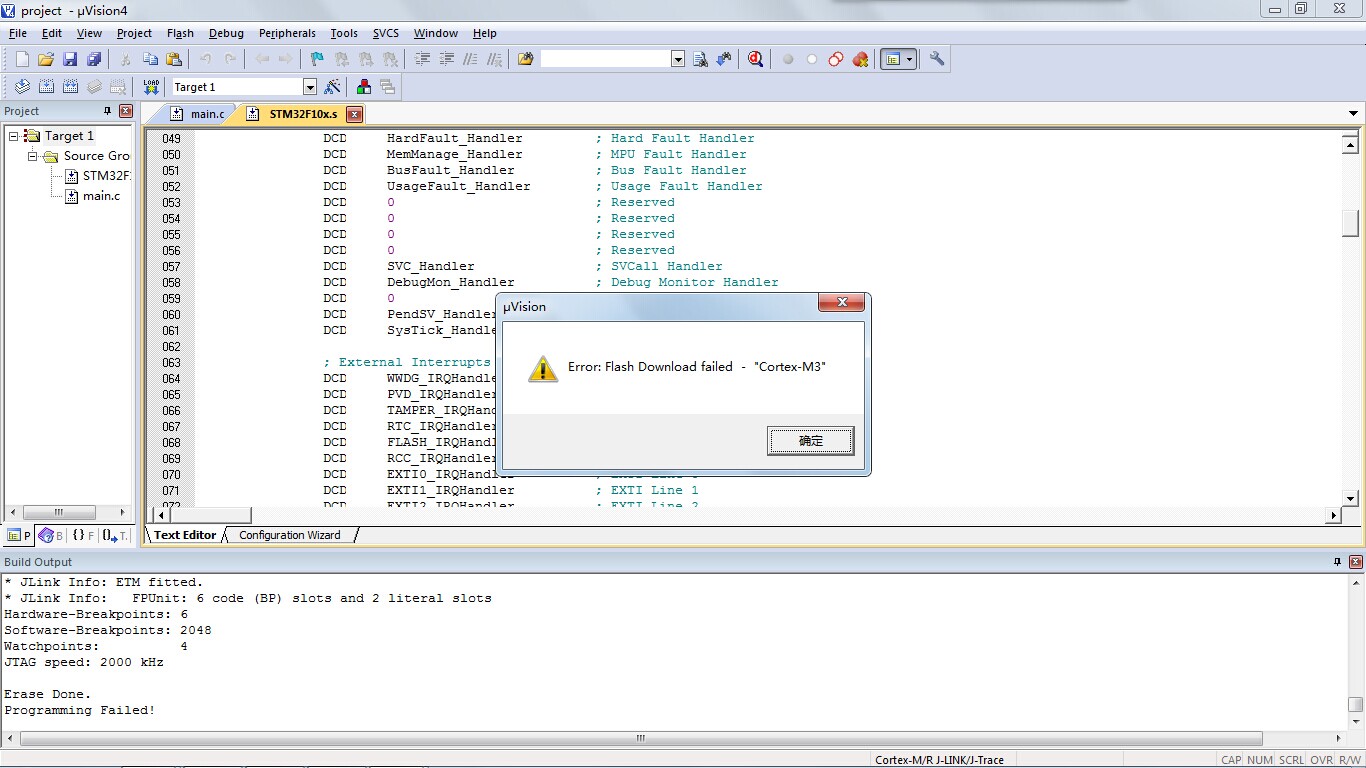This screenshot has height=768, width=1366.
Task: Start the debug session with the red d magnifier
Action: [755, 59]
